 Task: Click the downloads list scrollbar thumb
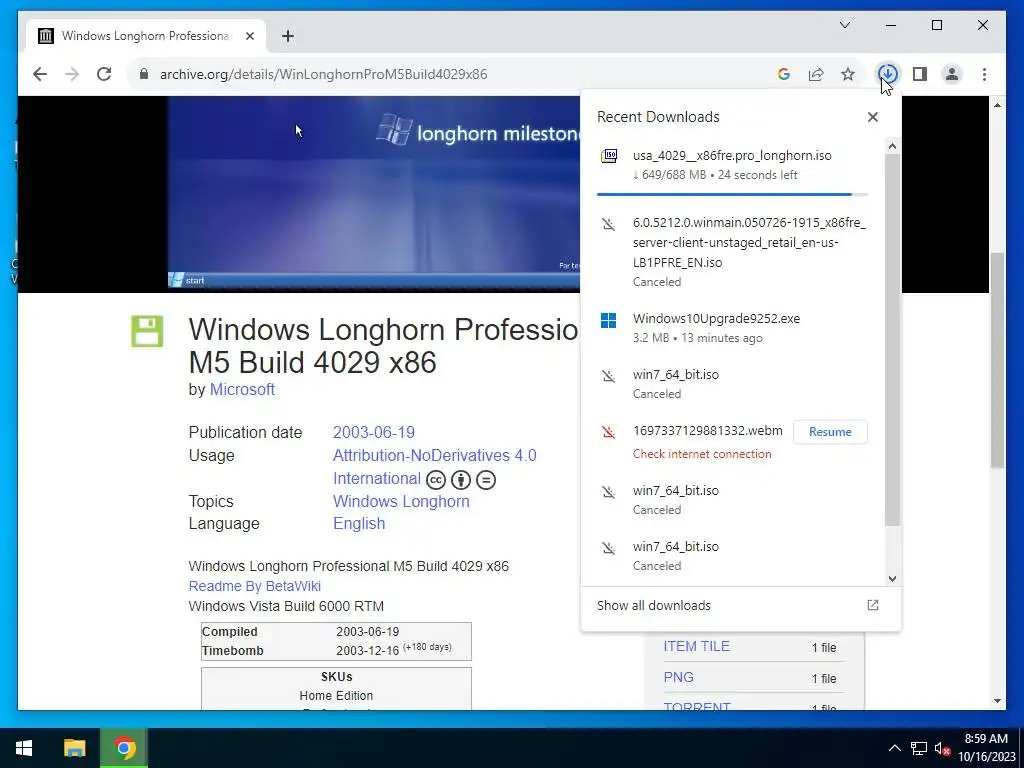pos(892,340)
